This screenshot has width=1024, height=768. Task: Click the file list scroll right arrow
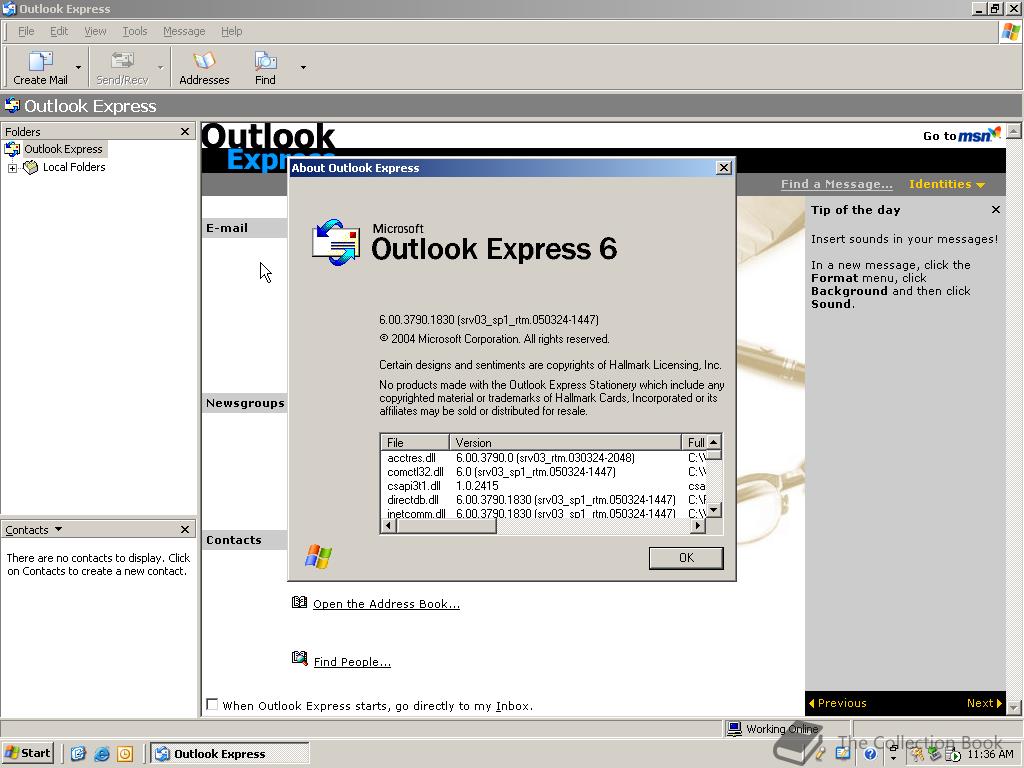pyautogui.click(x=699, y=526)
